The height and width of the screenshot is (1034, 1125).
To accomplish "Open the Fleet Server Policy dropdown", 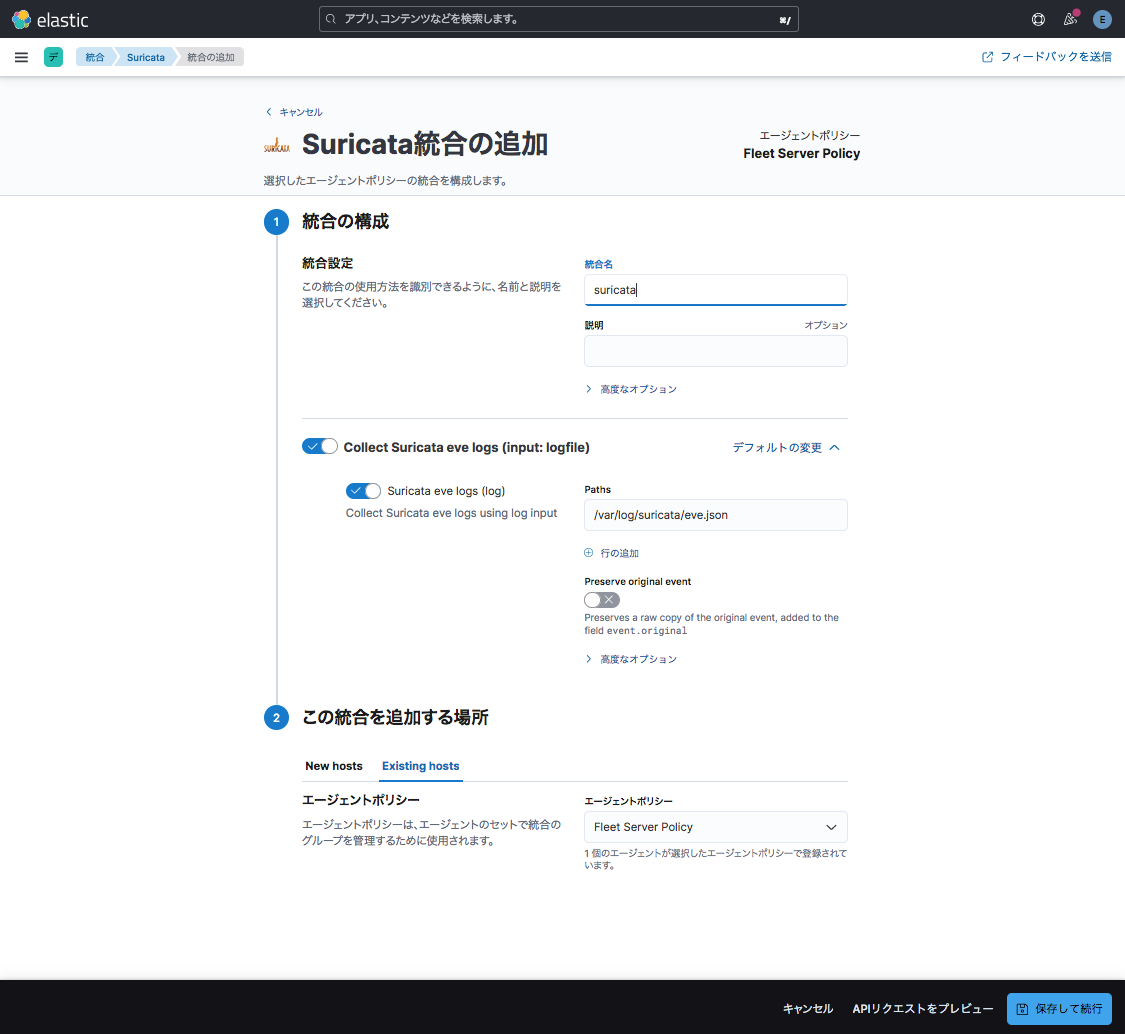I will click(715, 827).
